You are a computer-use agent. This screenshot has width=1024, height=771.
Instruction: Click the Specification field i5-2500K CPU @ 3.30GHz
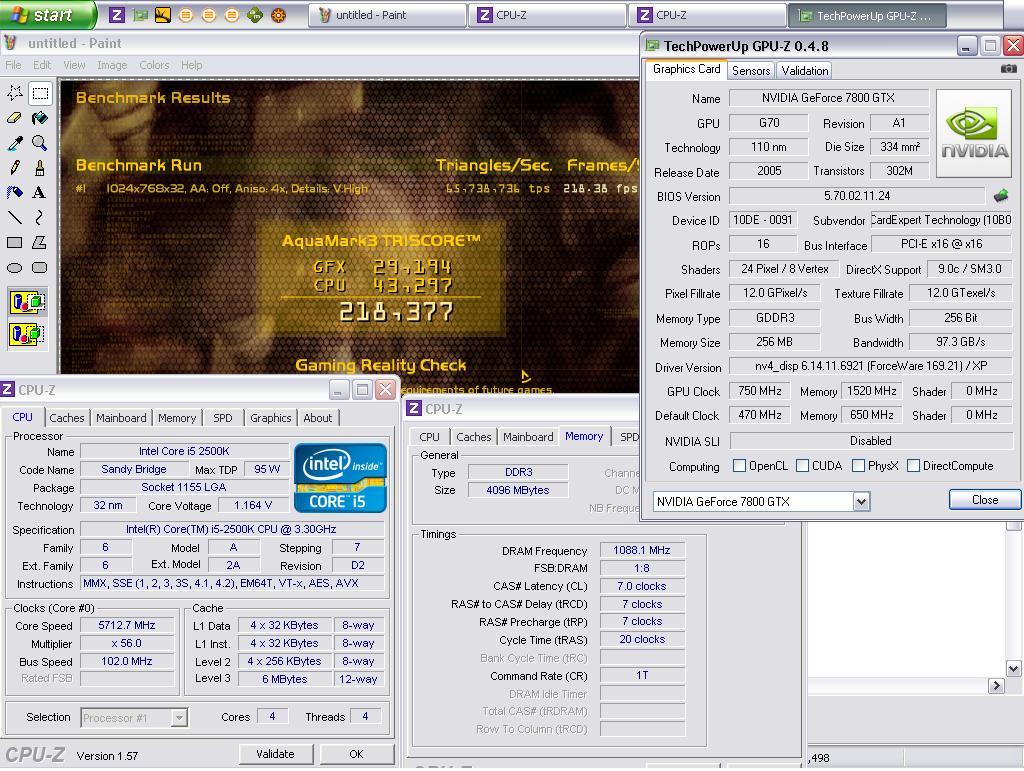(x=231, y=529)
